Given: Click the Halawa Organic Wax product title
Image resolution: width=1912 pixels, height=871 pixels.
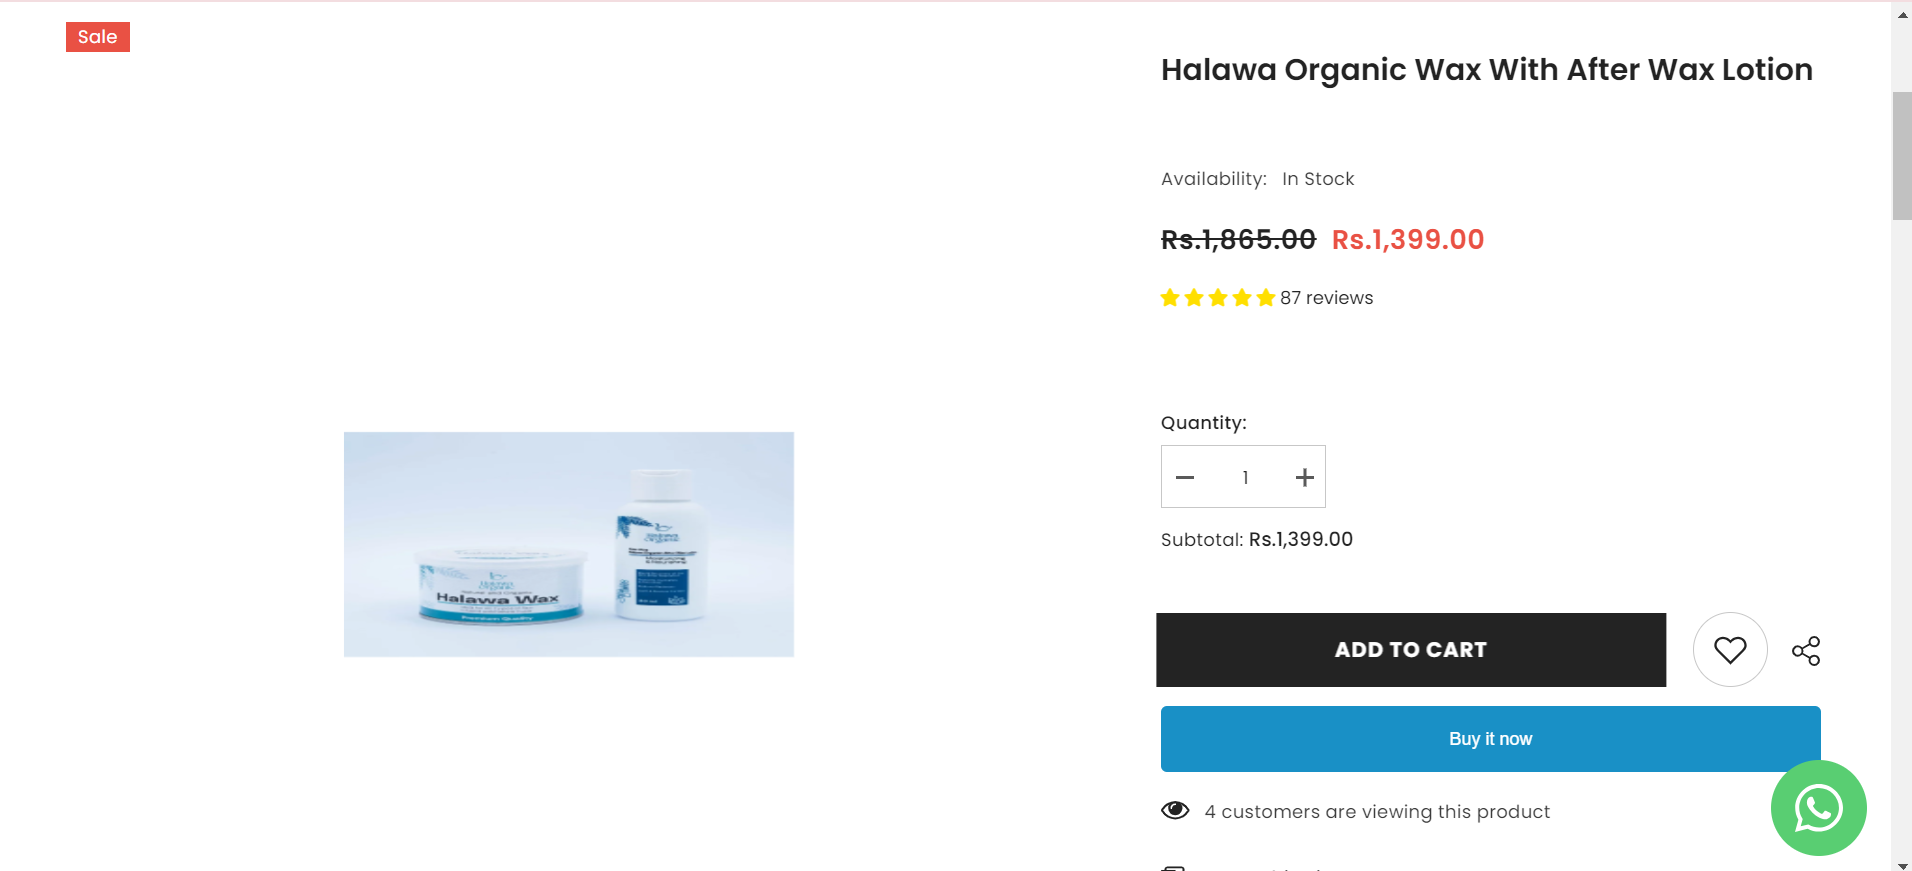Looking at the screenshot, I should (1486, 70).
